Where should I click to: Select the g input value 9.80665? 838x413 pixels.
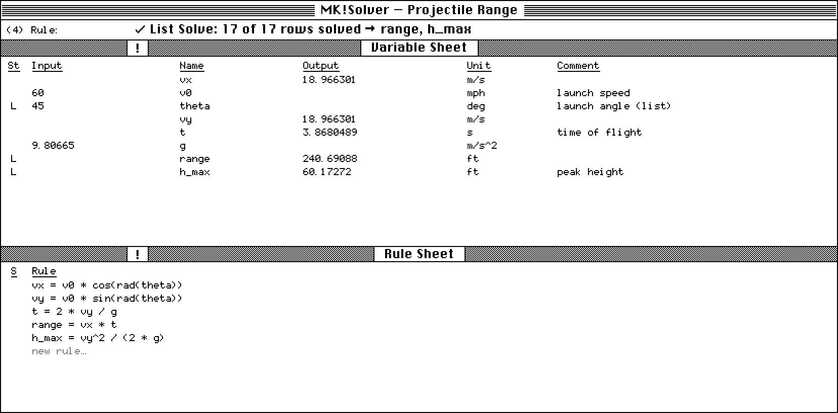pyautogui.click(x=53, y=145)
